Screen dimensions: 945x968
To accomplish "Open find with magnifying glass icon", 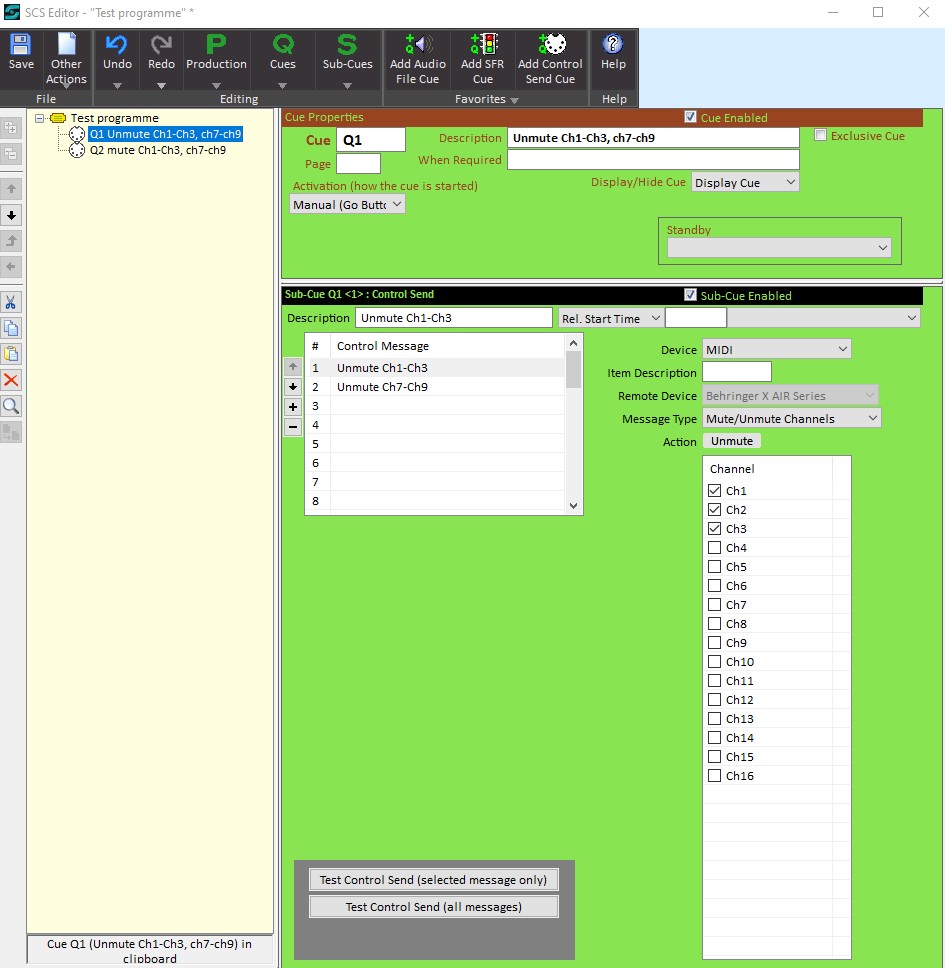I will click(12, 406).
